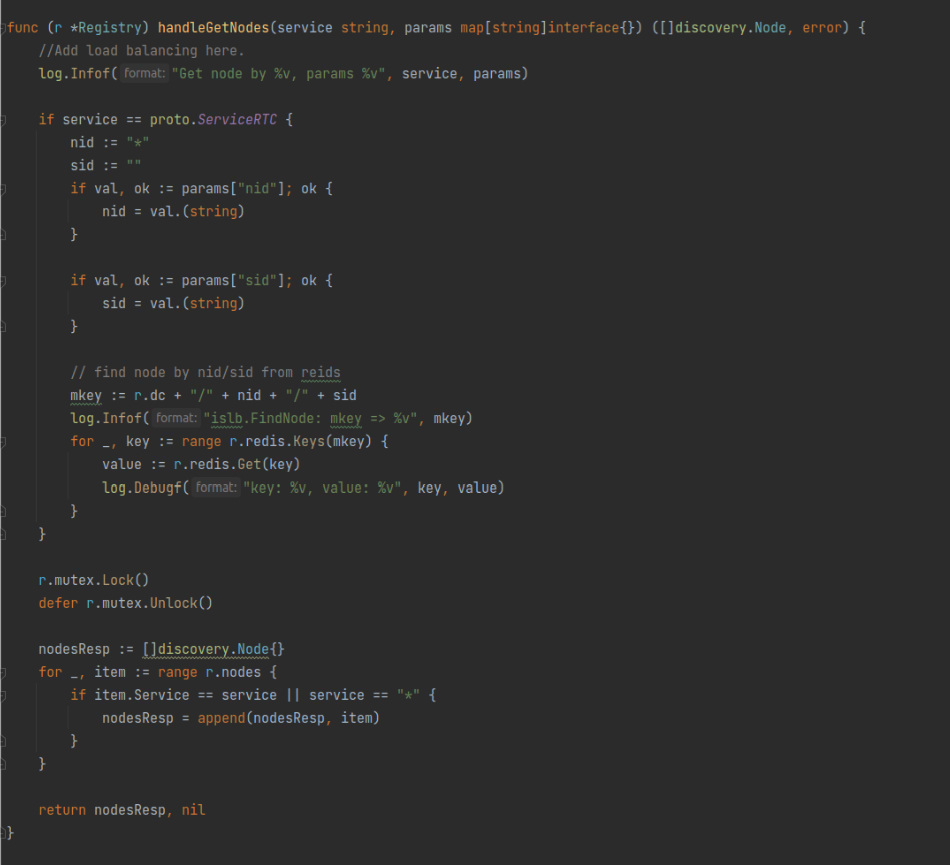Click the "//Add load balancing here" comment
Screen dimensions: 950x865
pos(140,51)
